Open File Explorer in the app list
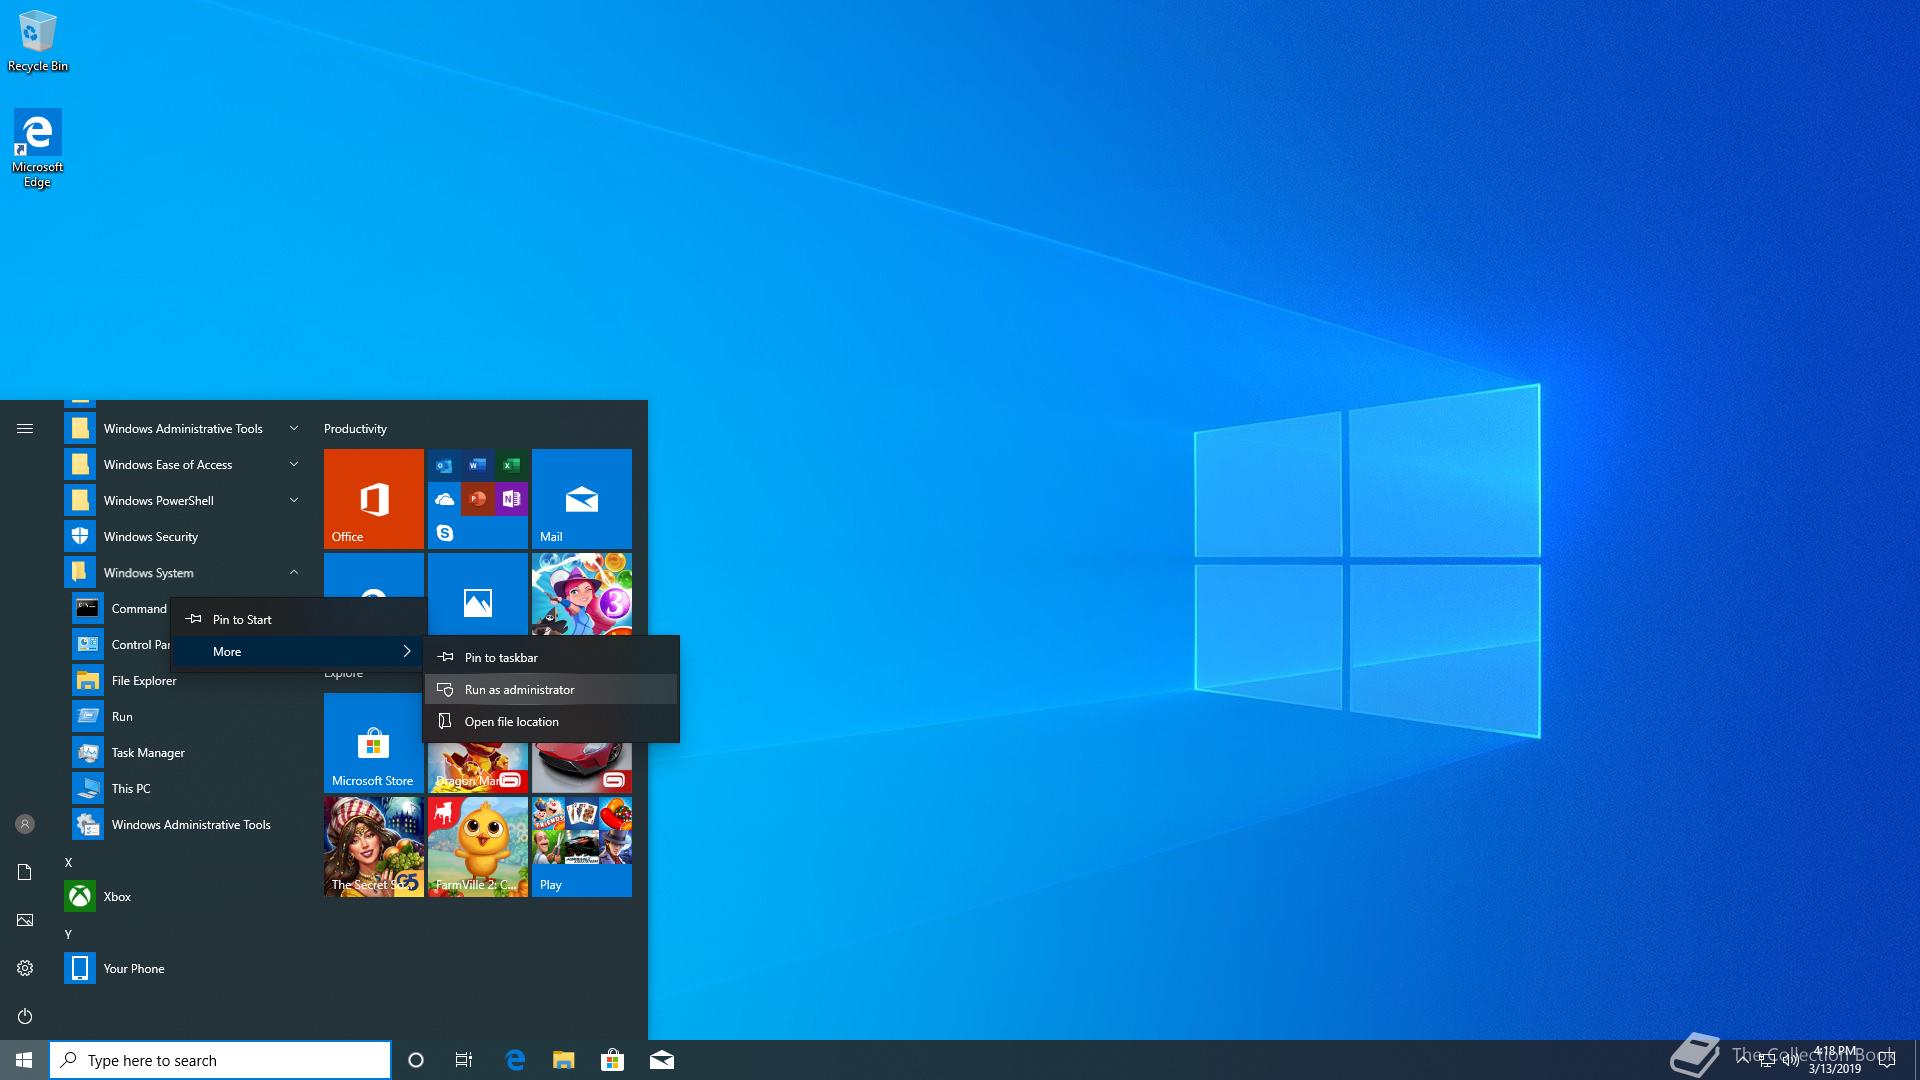Image resolution: width=1920 pixels, height=1080 pixels. (188, 680)
